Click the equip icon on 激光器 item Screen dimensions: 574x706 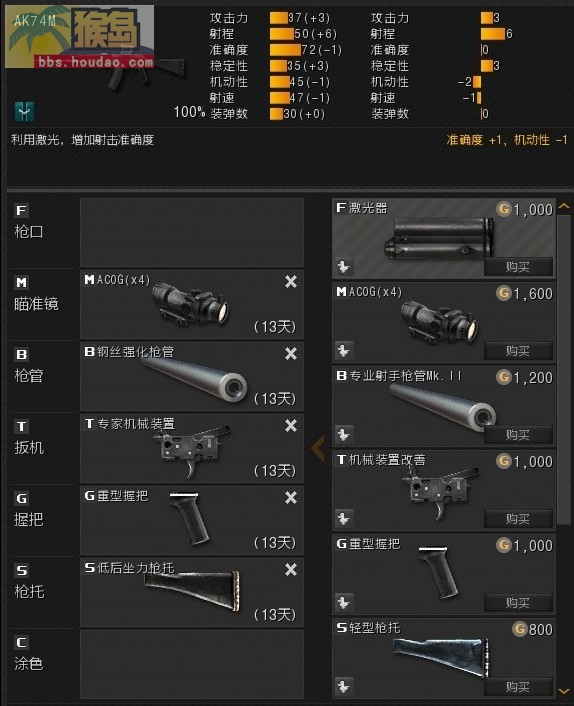click(344, 267)
